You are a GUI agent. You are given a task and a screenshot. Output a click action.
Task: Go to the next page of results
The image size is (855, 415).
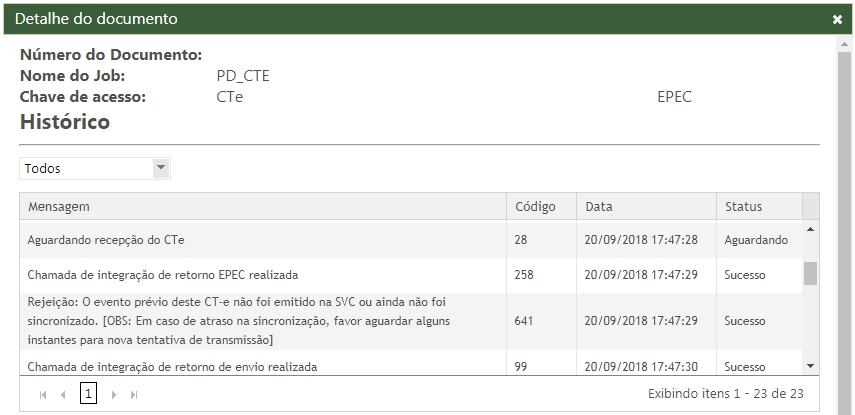click(x=113, y=394)
